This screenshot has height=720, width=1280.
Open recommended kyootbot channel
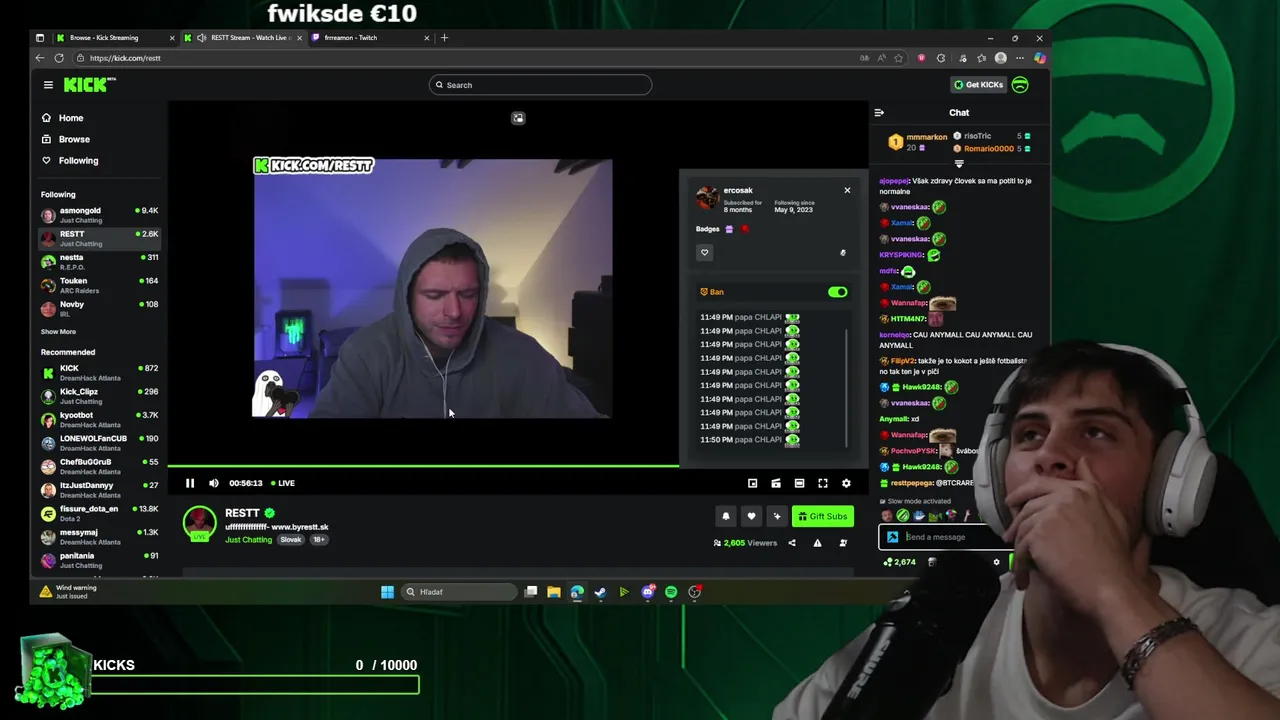tap(99, 419)
